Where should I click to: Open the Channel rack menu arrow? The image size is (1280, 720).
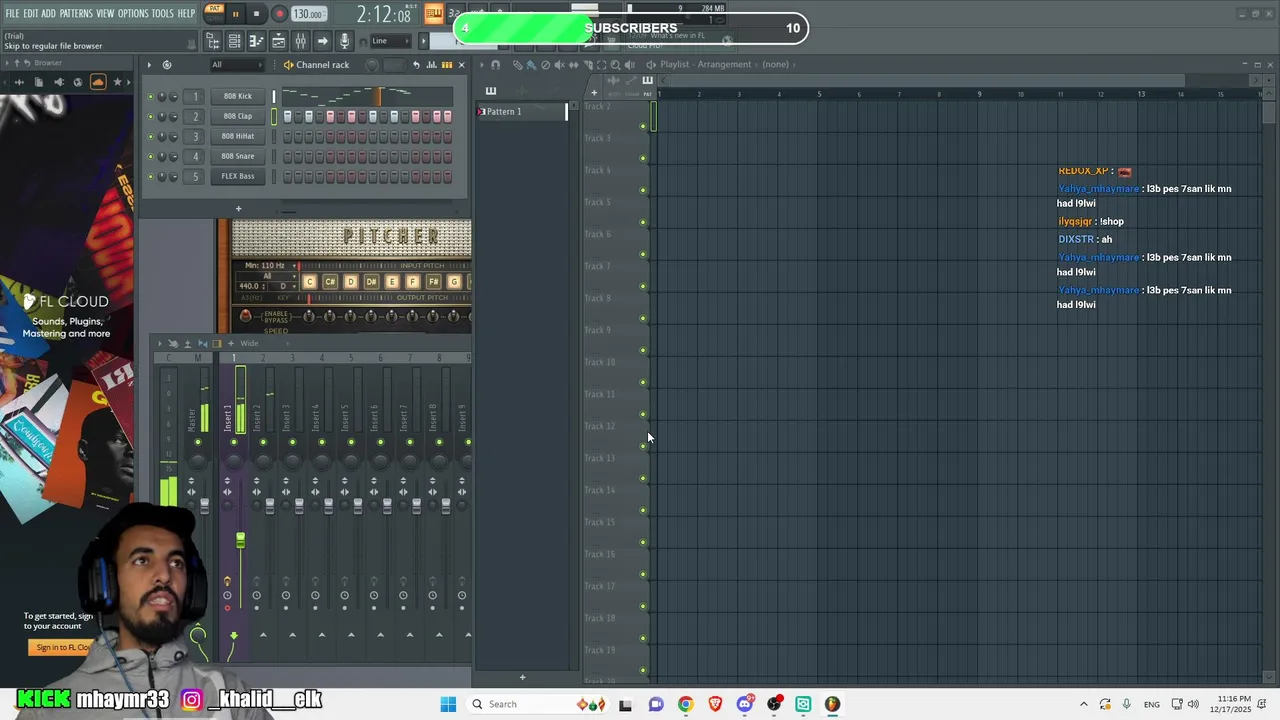coord(149,65)
